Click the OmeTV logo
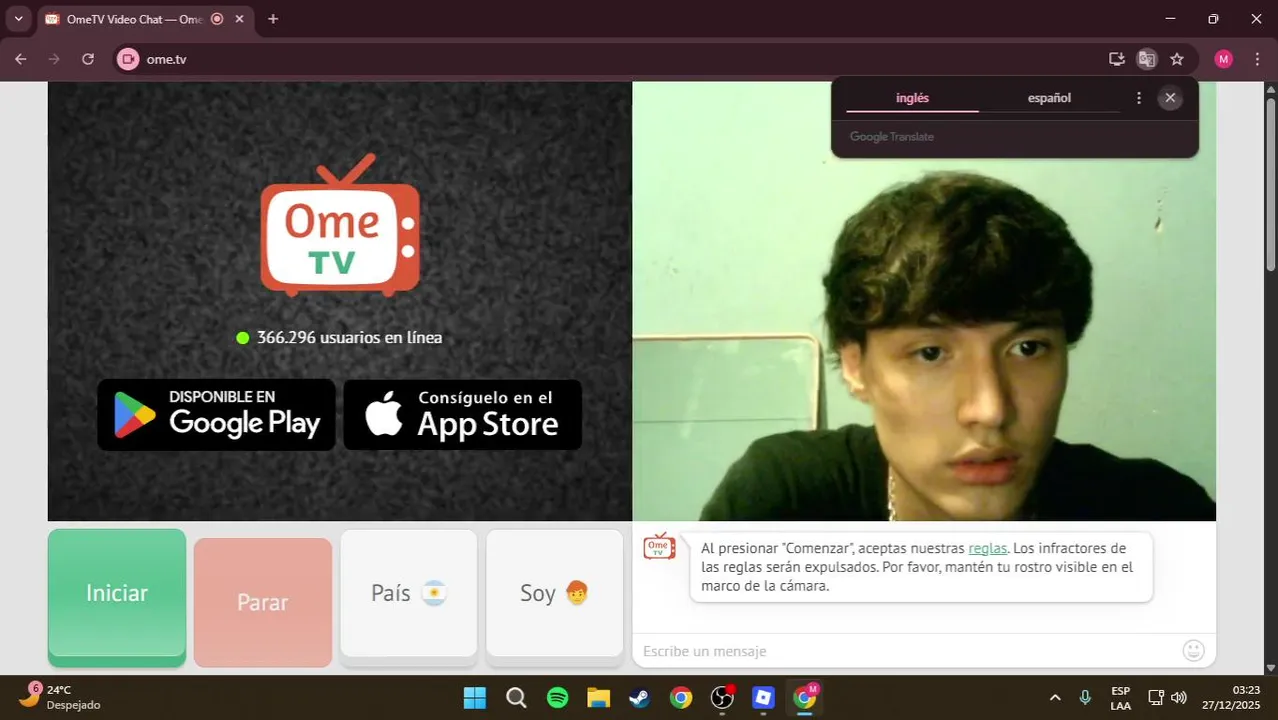Viewport: 1278px width, 720px height. (x=340, y=226)
